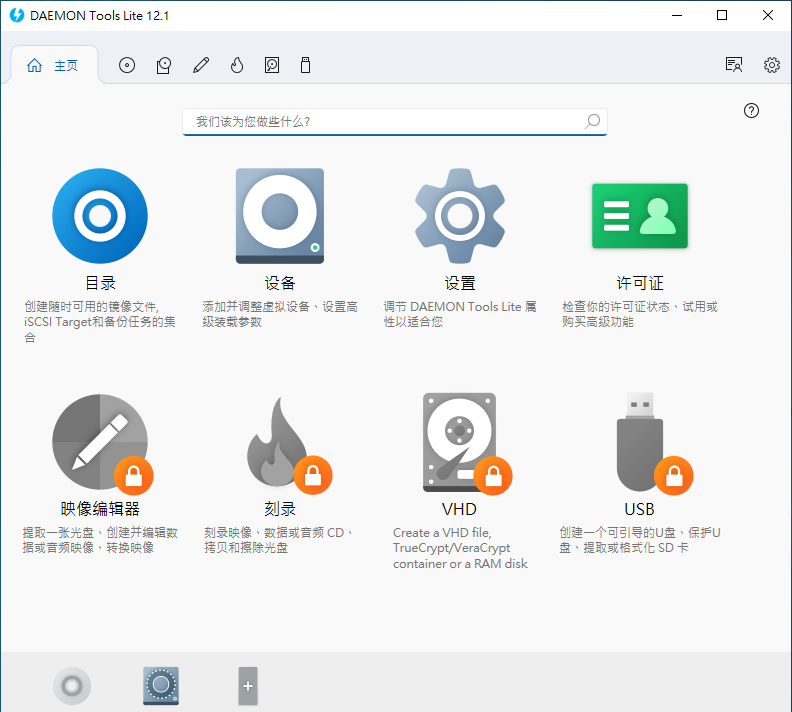Open the disc images catalog toolbar icon
Image resolution: width=792 pixels, height=712 pixels.
click(127, 65)
